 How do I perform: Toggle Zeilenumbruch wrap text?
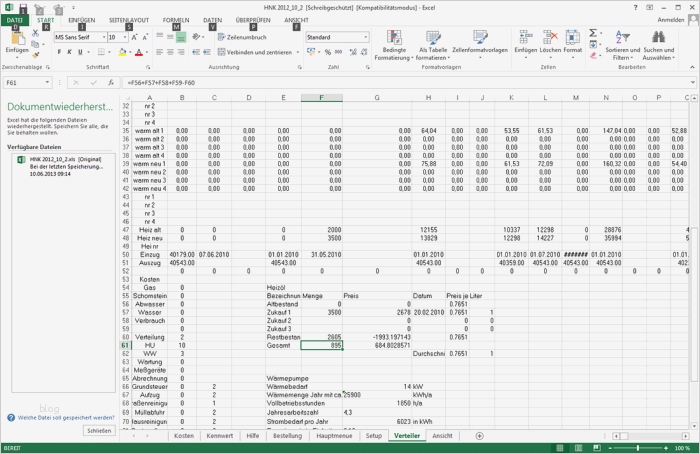tap(242, 37)
